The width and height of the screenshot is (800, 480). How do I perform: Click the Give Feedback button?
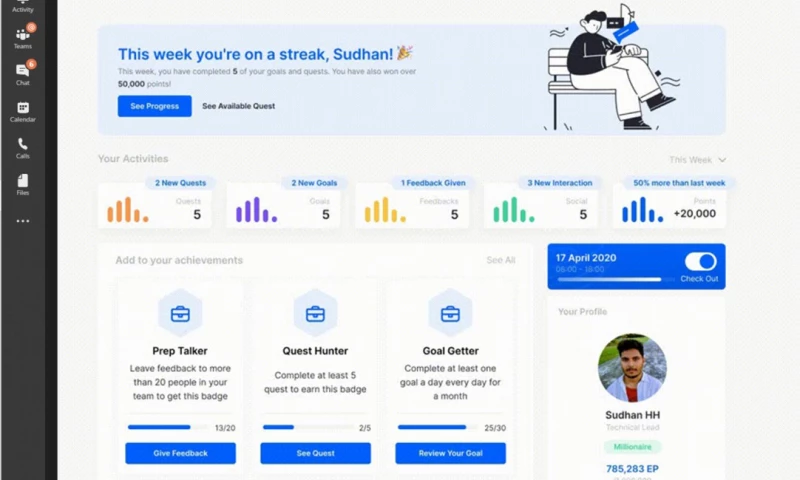[181, 453]
